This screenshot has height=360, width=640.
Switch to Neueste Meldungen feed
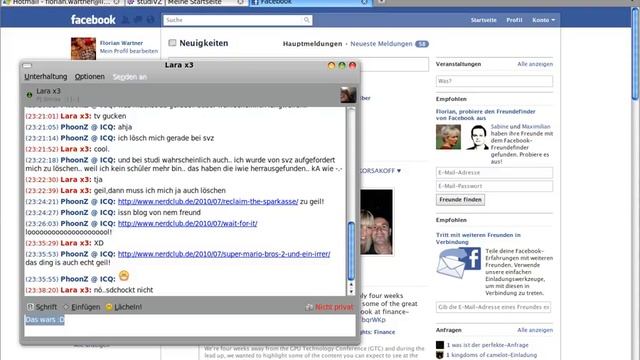(381, 44)
